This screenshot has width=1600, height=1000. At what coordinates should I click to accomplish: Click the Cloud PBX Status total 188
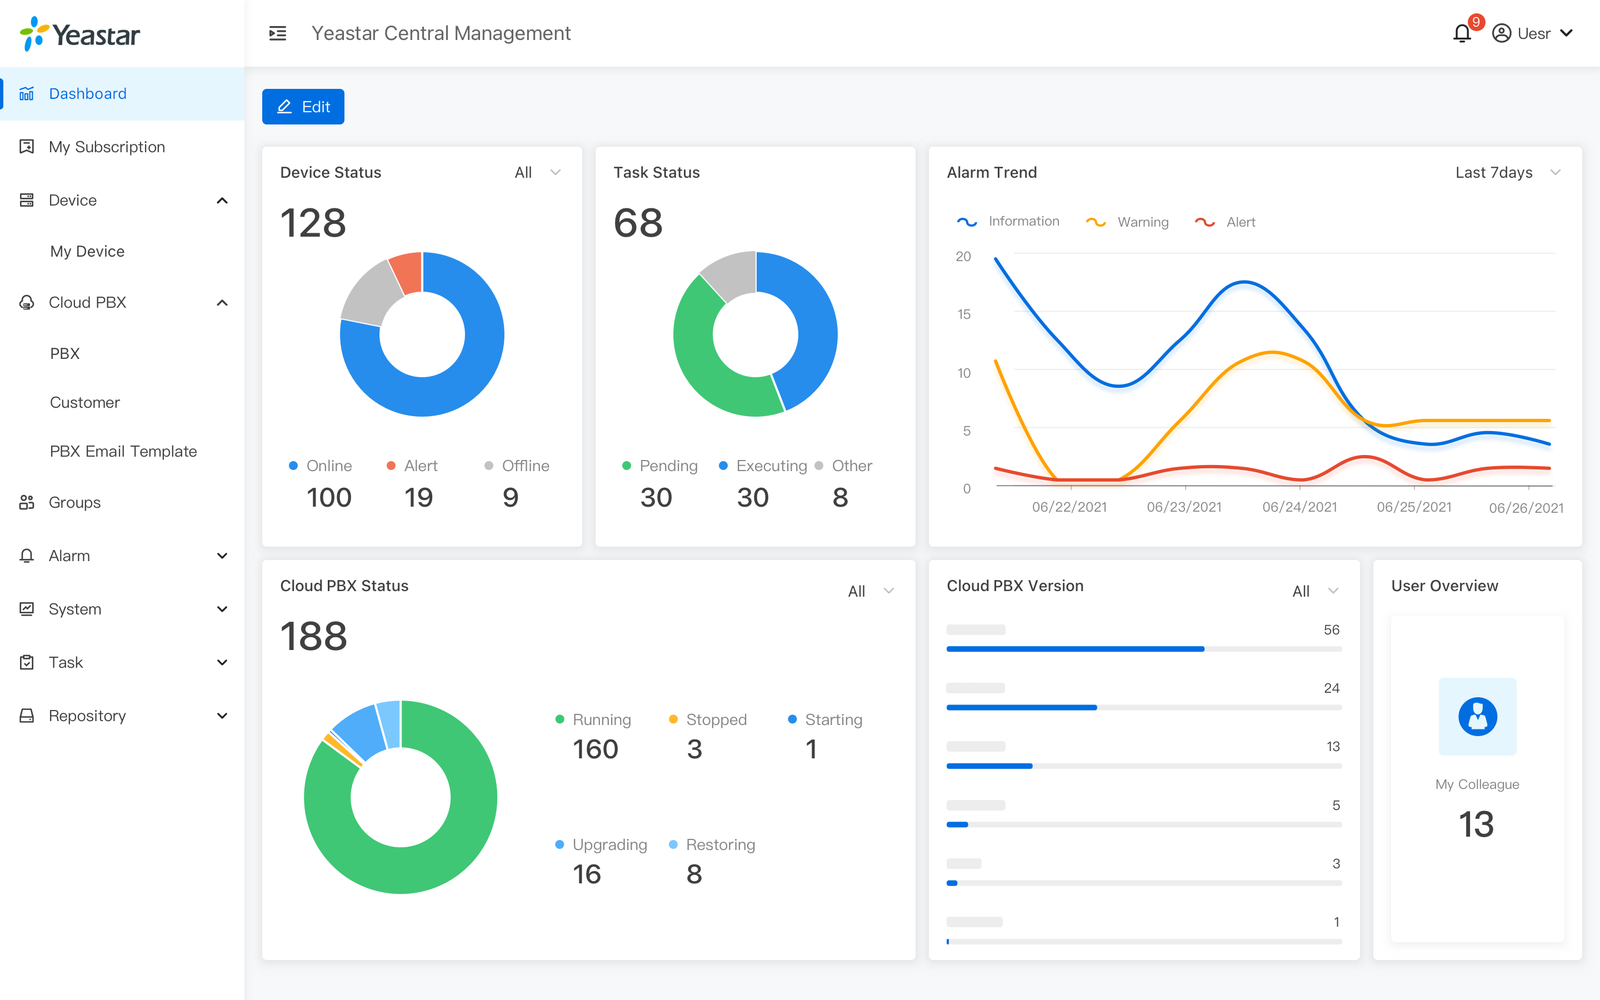[314, 636]
